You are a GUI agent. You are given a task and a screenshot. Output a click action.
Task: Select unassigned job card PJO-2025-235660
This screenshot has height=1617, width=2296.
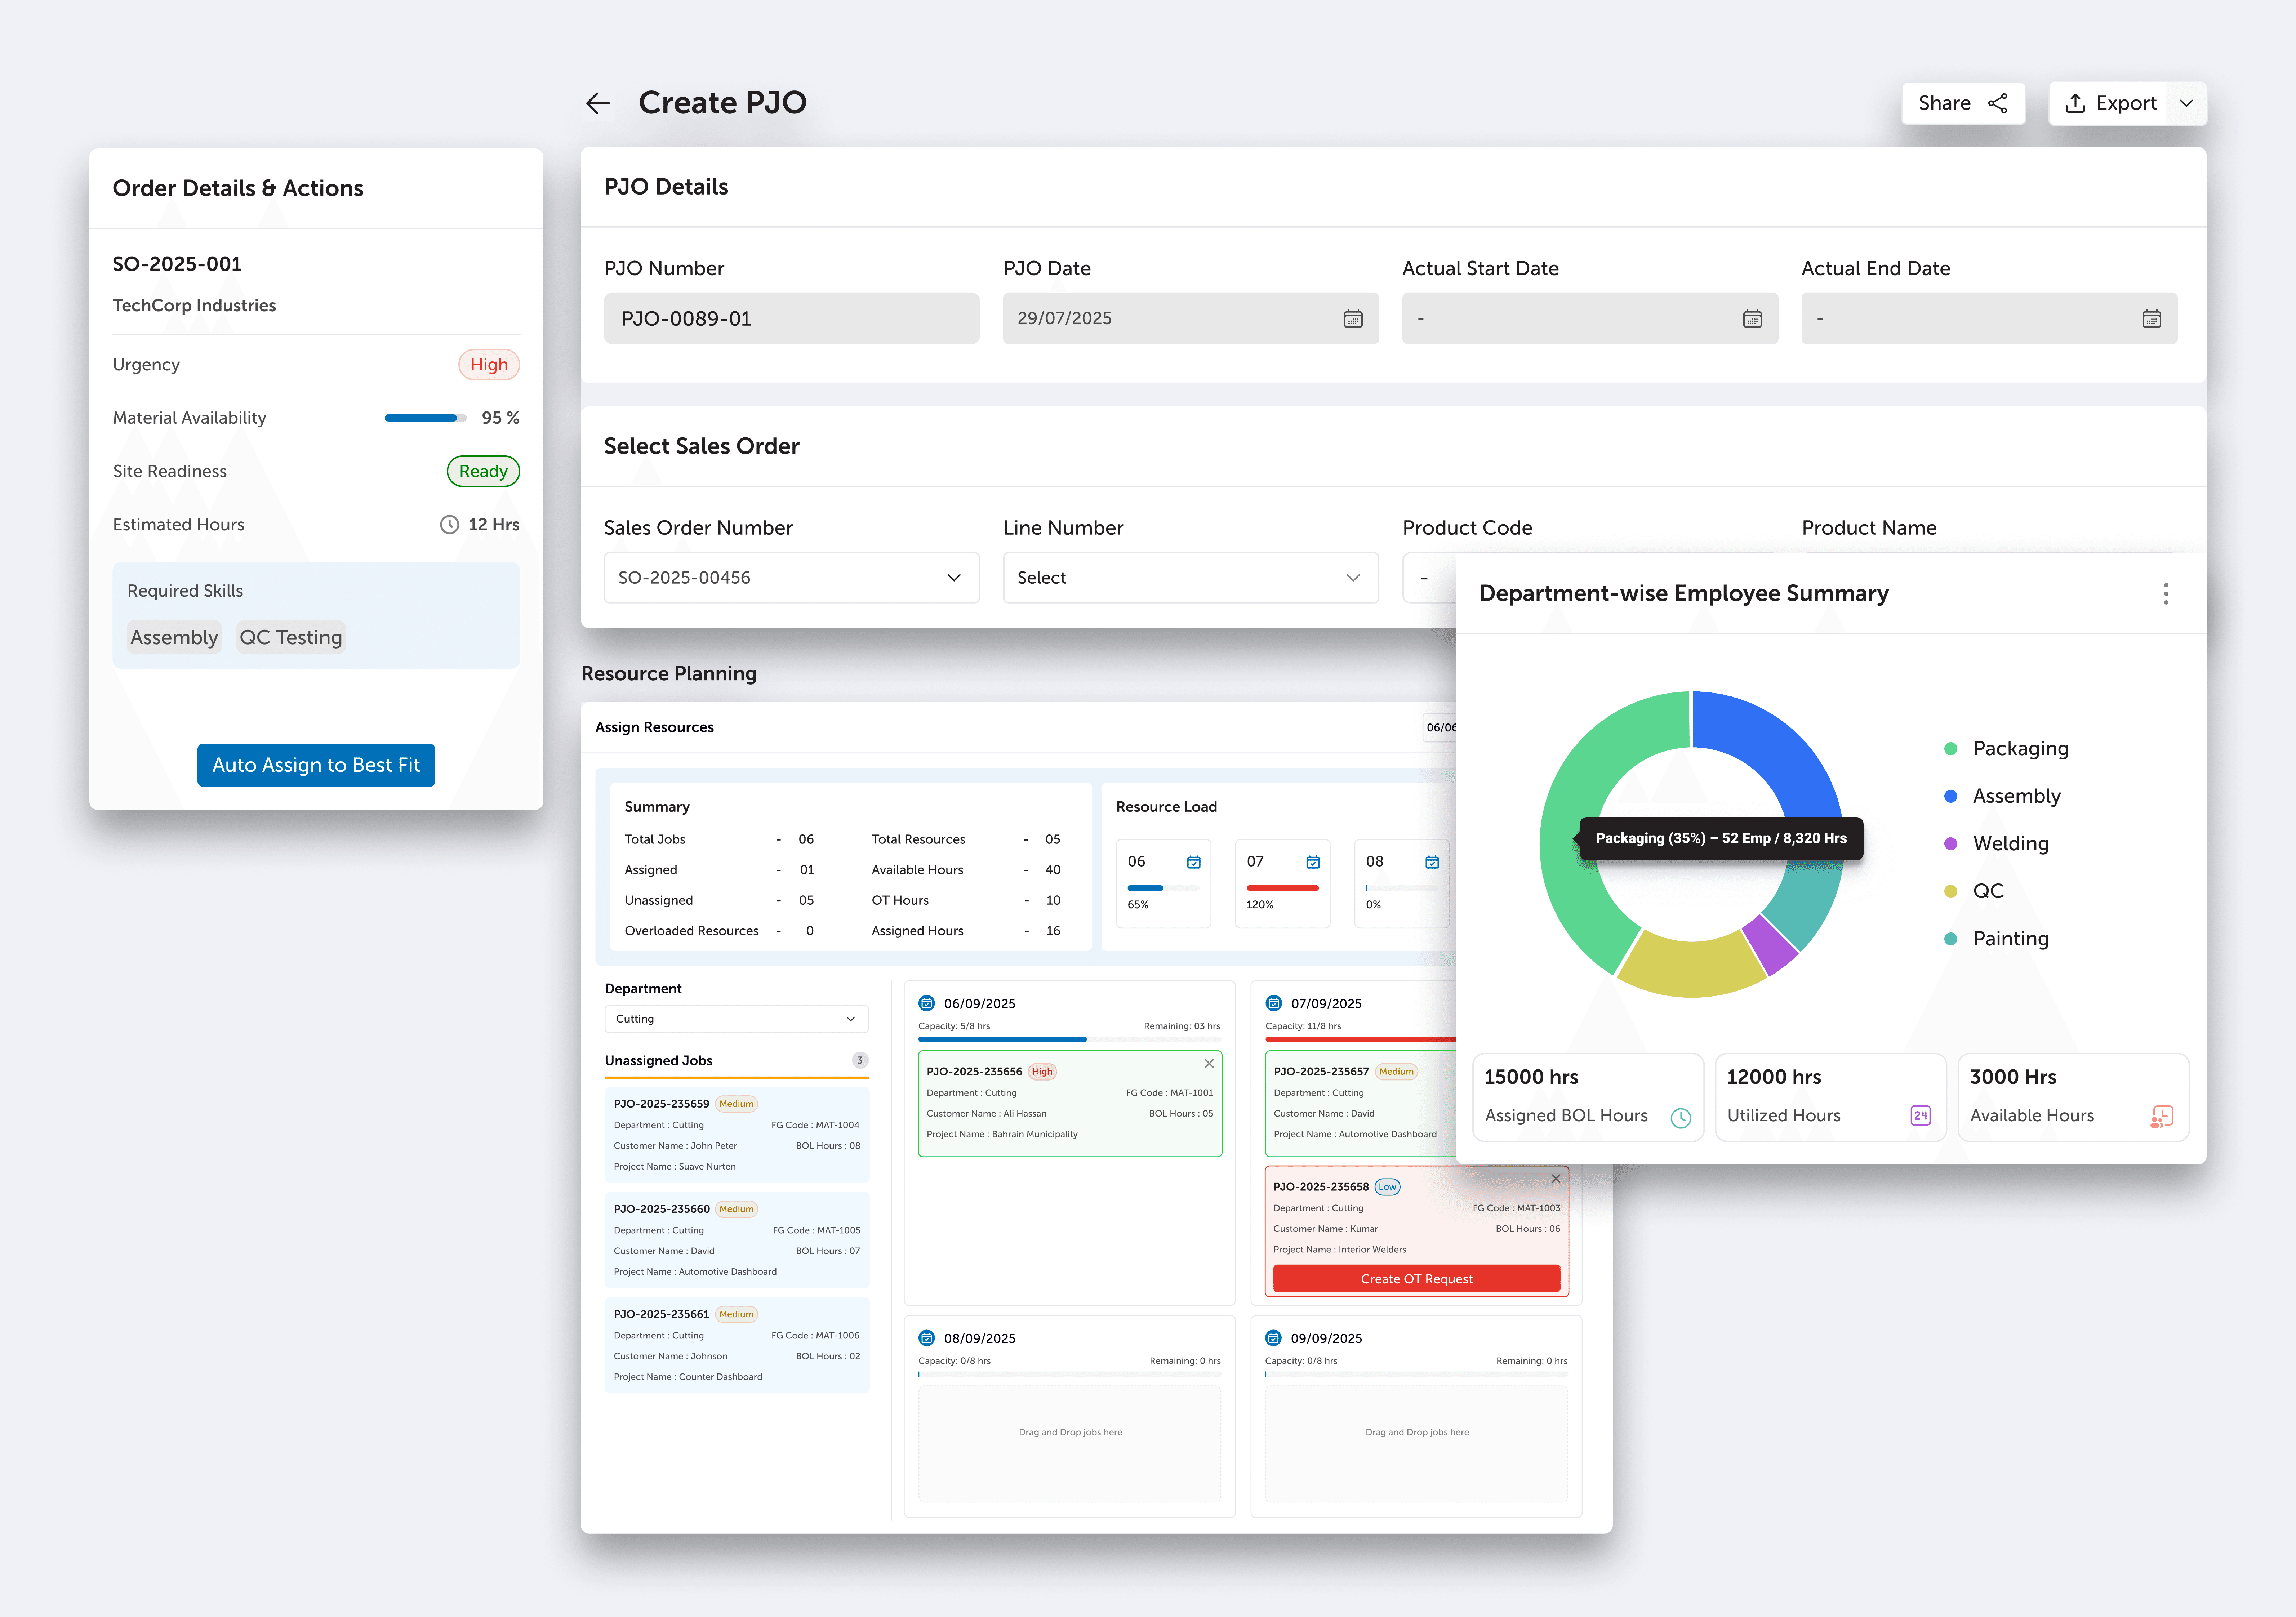click(x=736, y=1240)
